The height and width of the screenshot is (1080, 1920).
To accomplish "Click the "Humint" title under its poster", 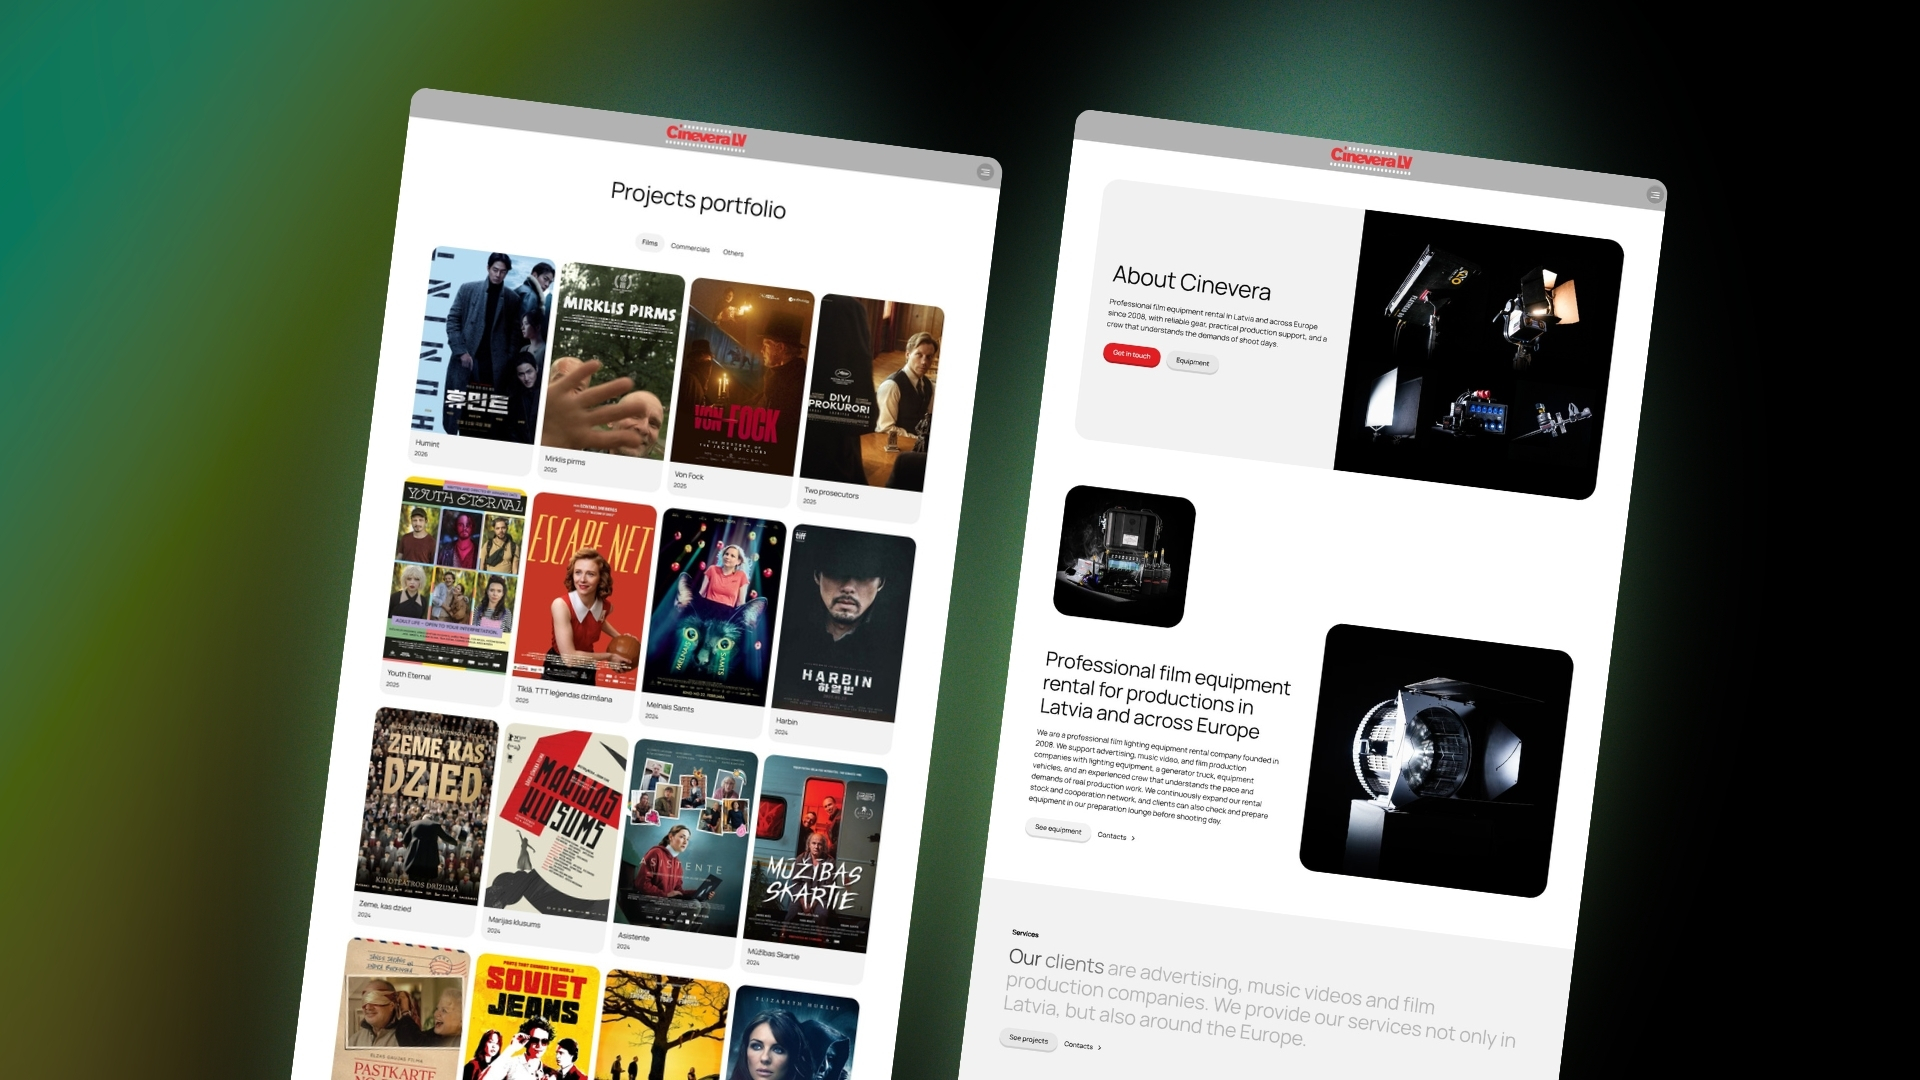I will click(427, 443).
